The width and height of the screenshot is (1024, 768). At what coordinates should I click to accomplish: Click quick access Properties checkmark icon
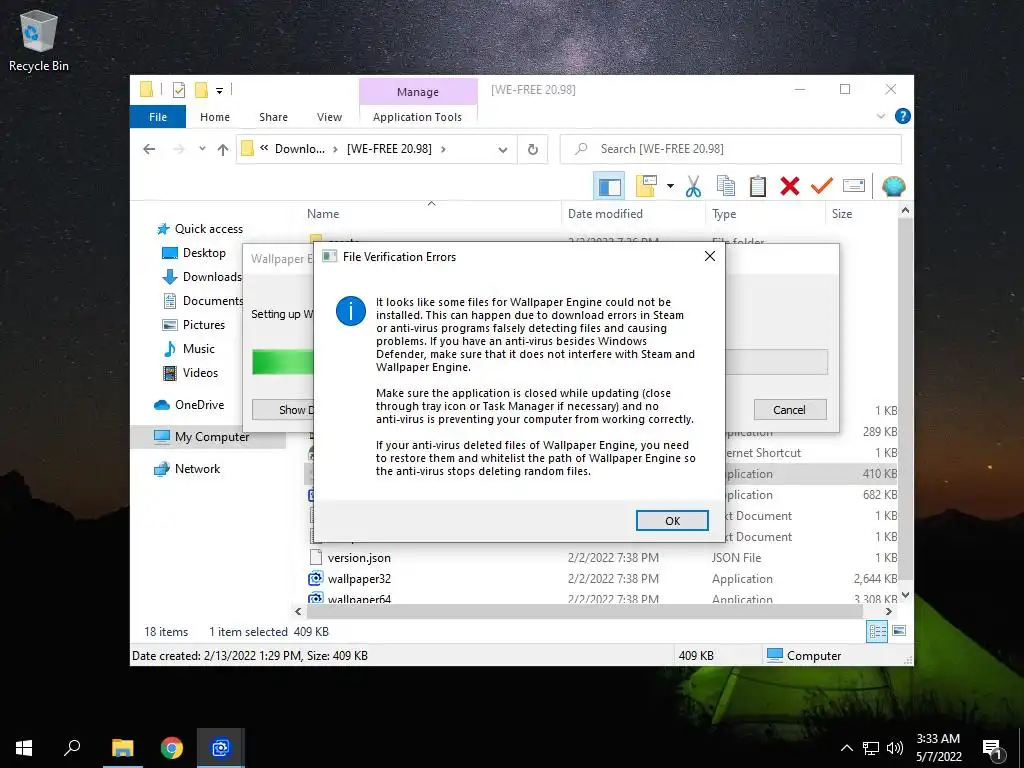[x=179, y=90]
